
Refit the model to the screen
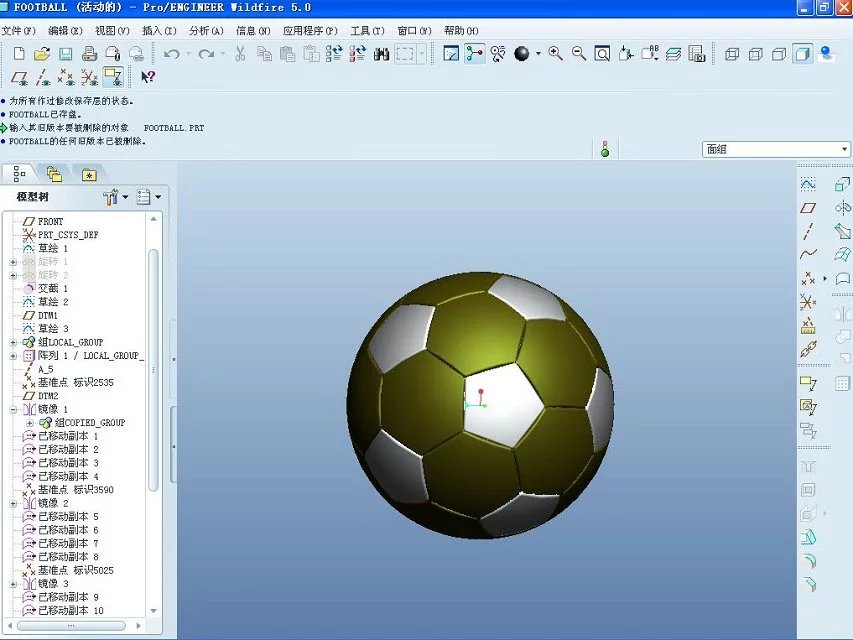[602, 53]
